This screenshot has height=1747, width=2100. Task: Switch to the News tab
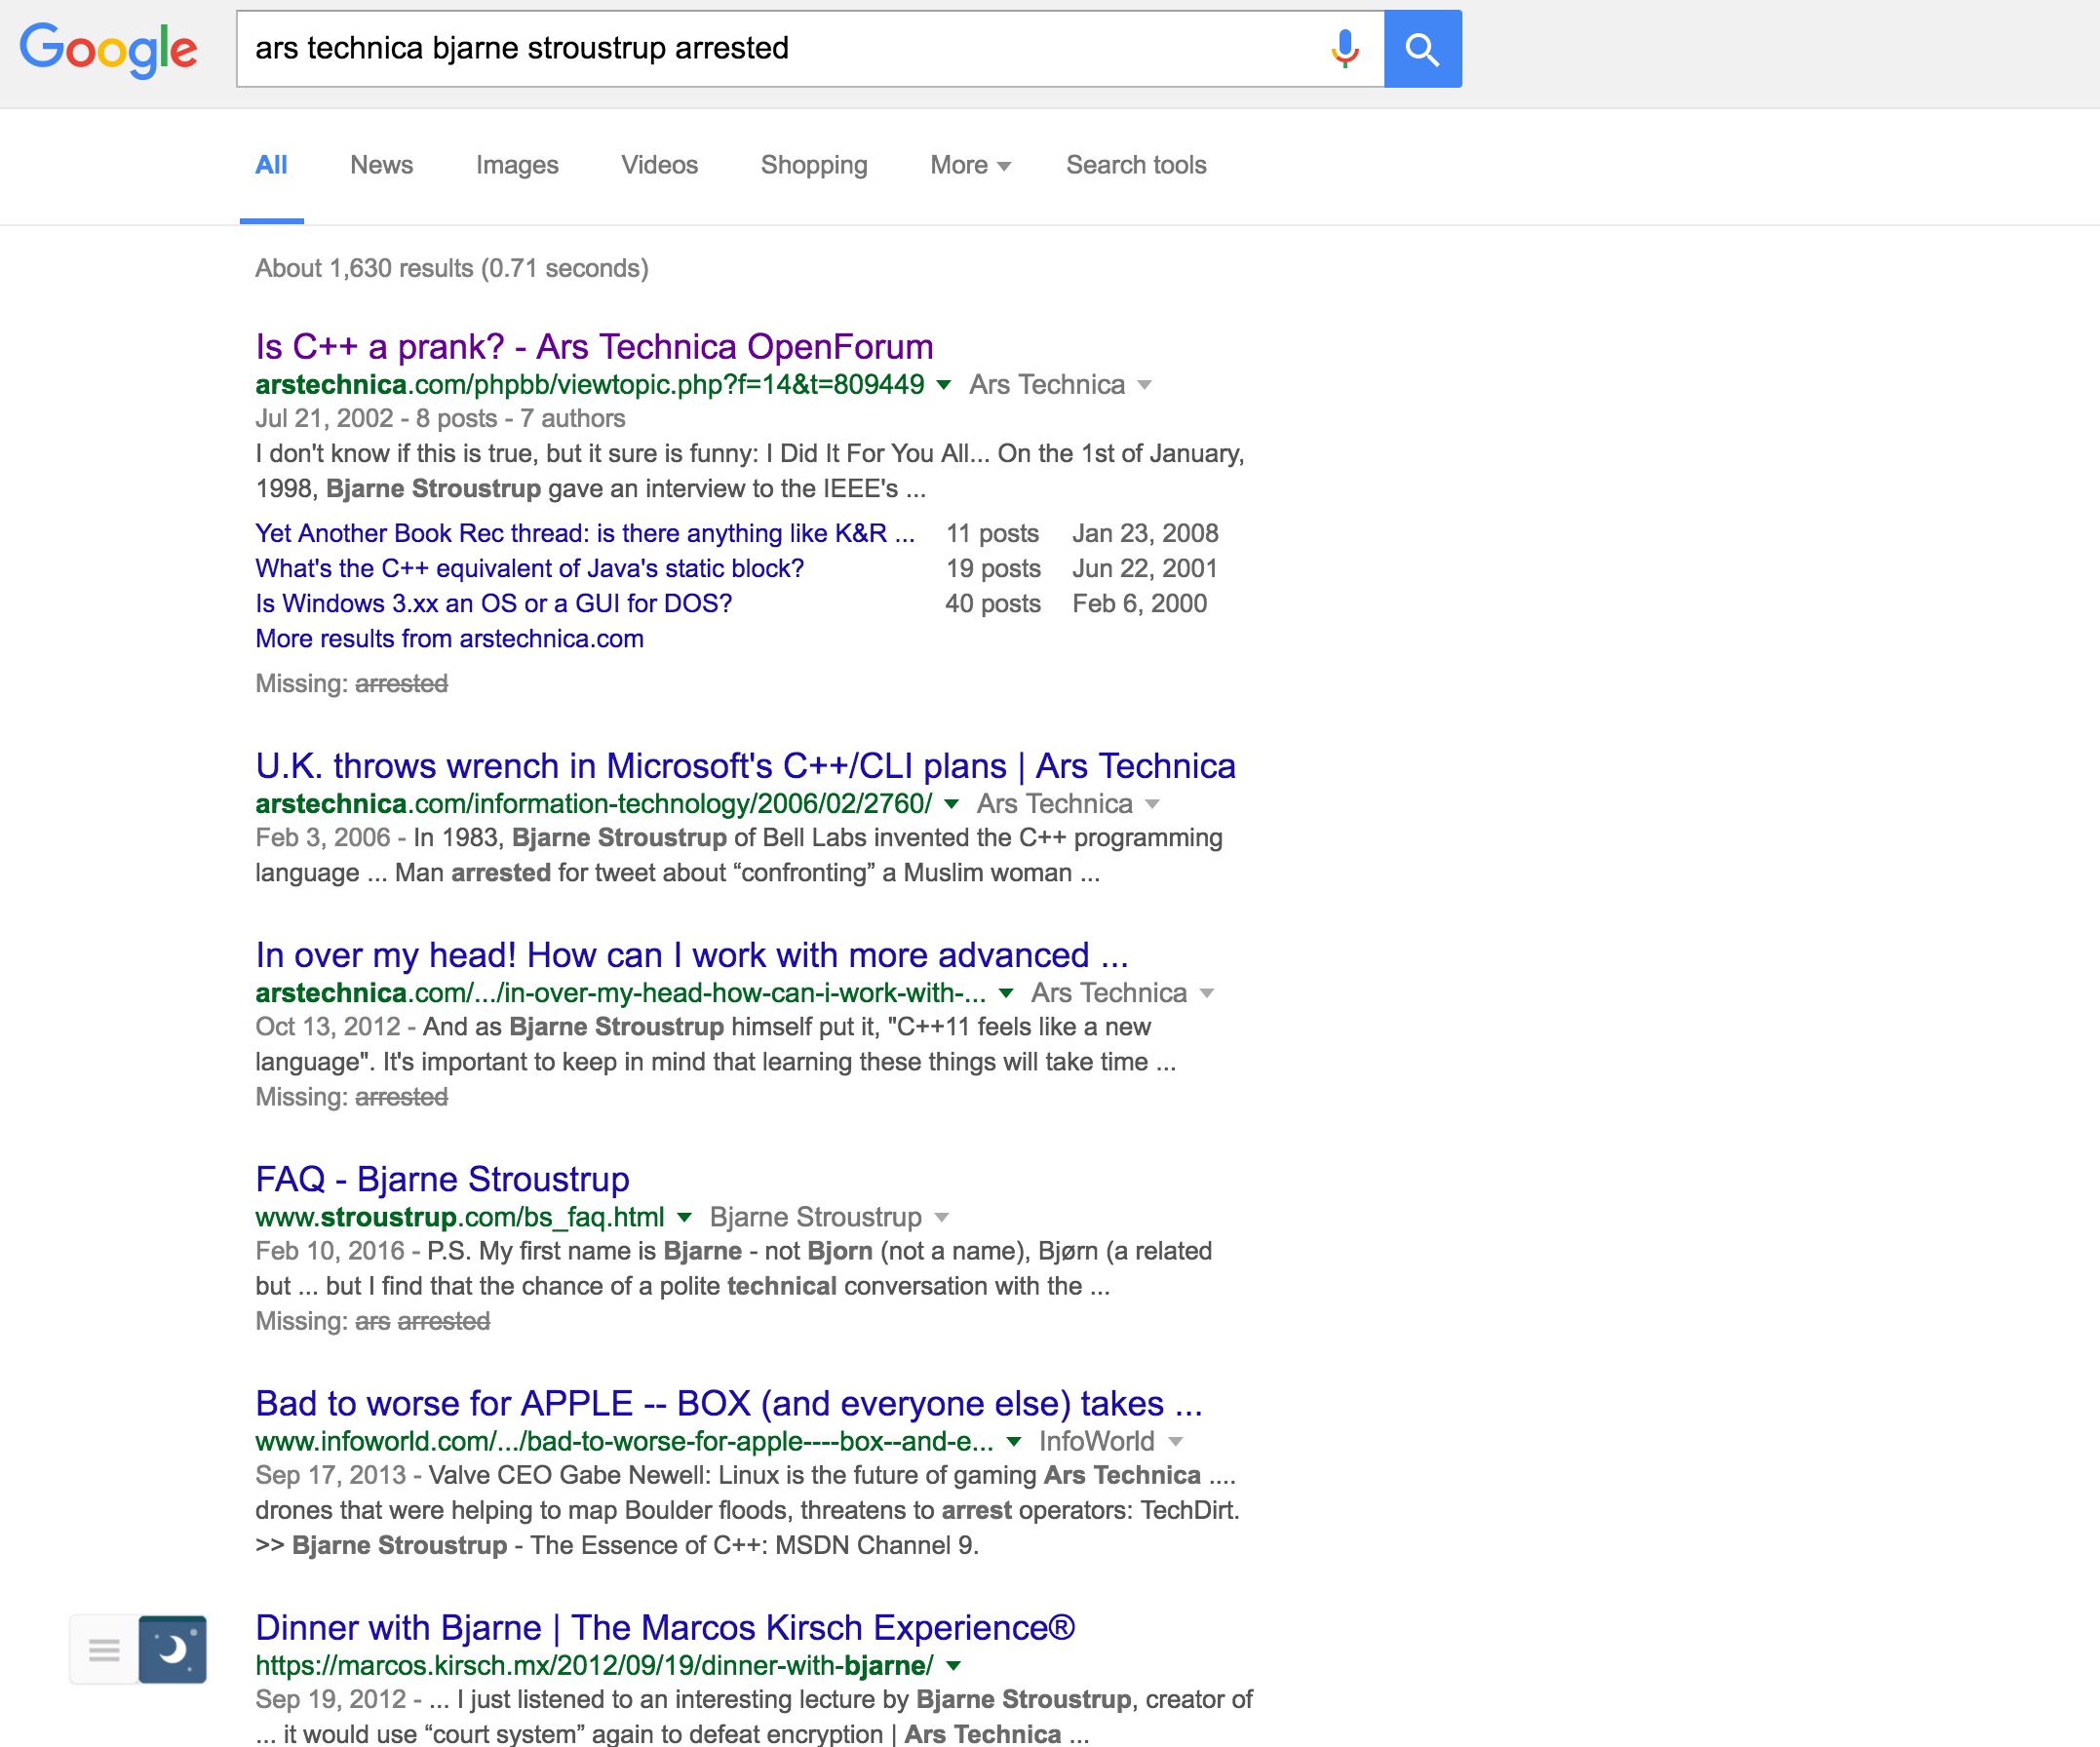[381, 165]
